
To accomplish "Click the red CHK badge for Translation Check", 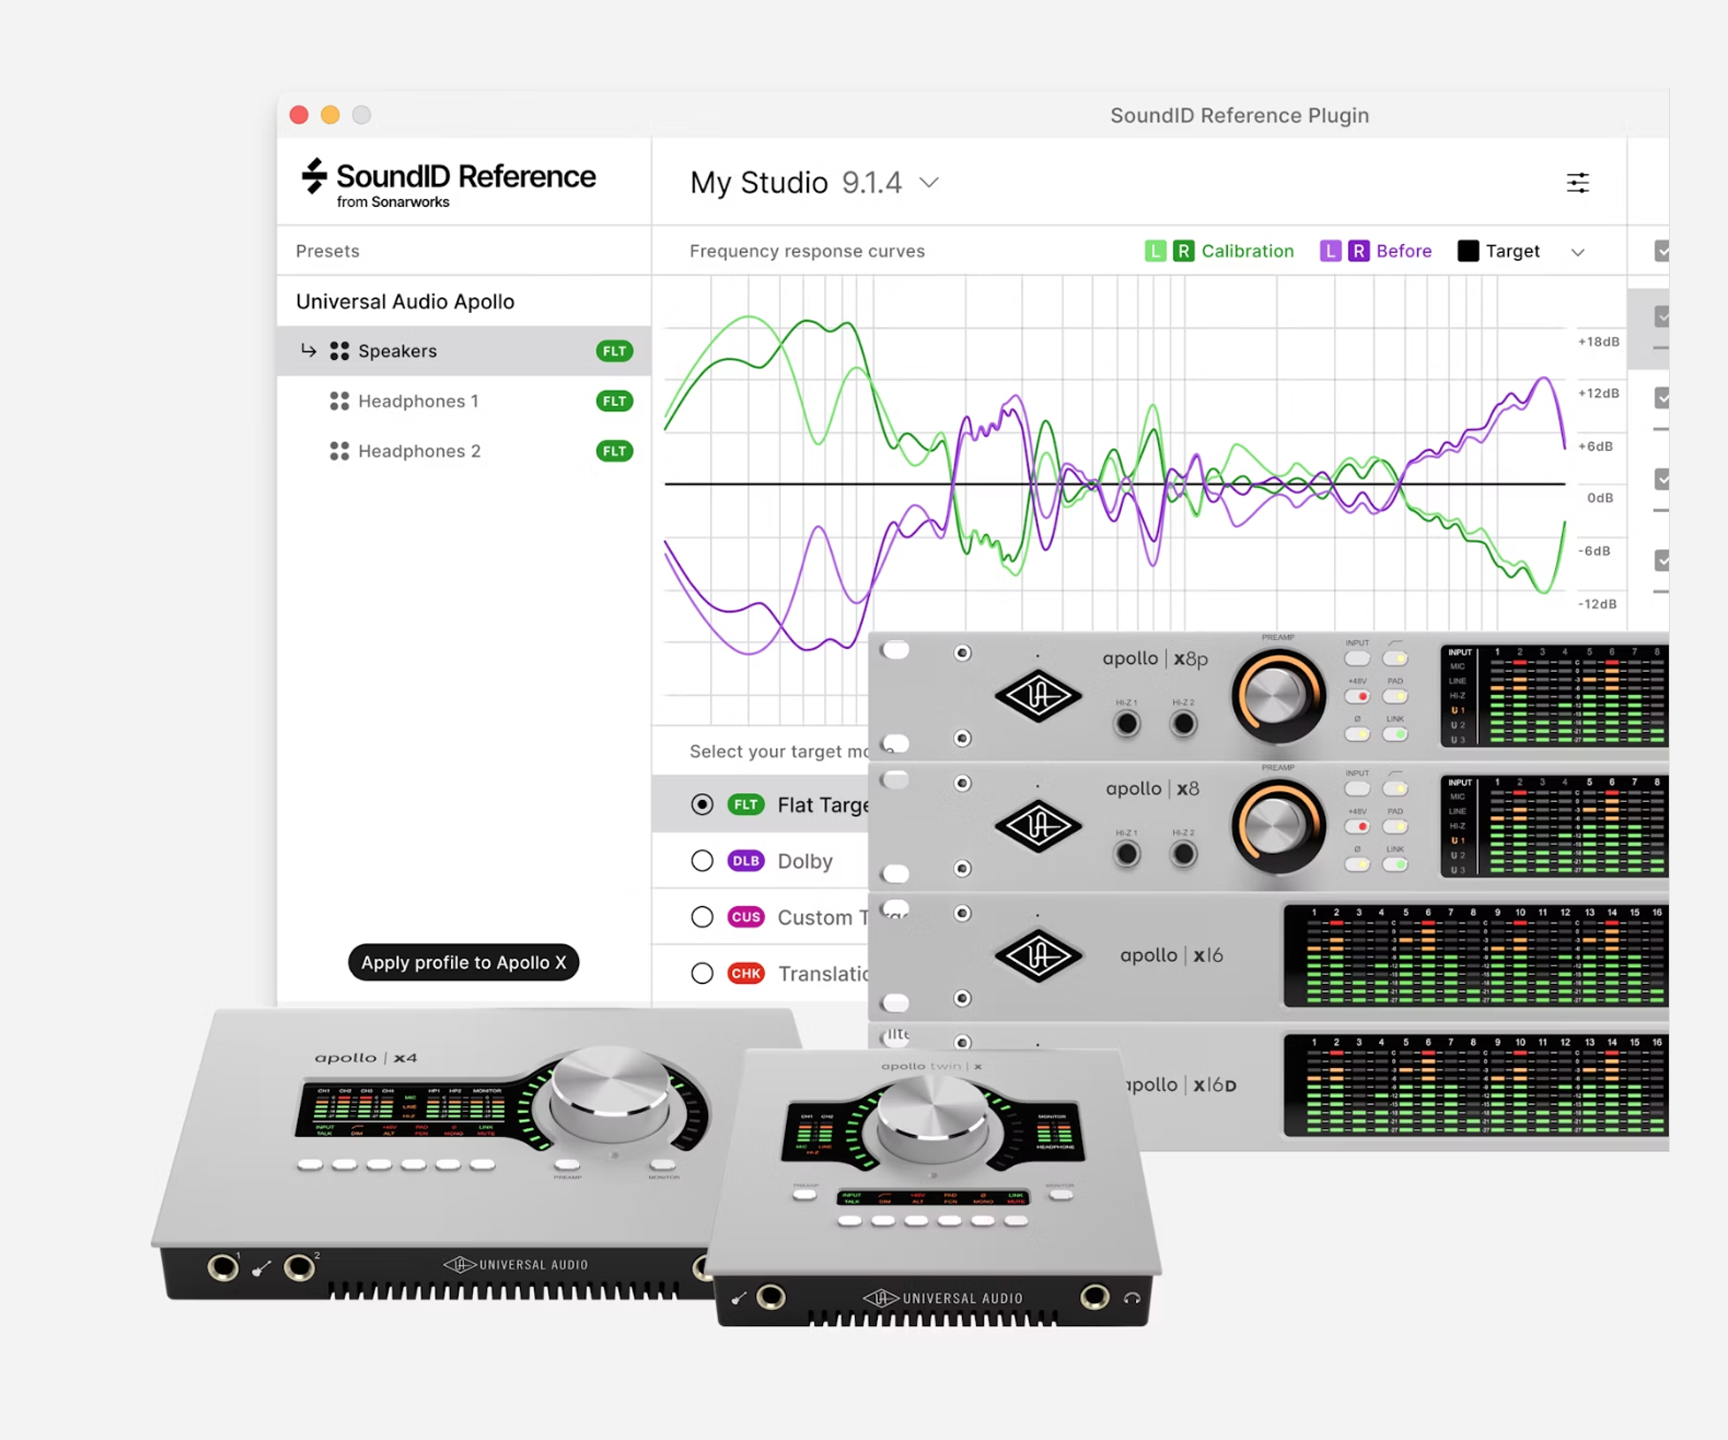I will pyautogui.click(x=746, y=973).
